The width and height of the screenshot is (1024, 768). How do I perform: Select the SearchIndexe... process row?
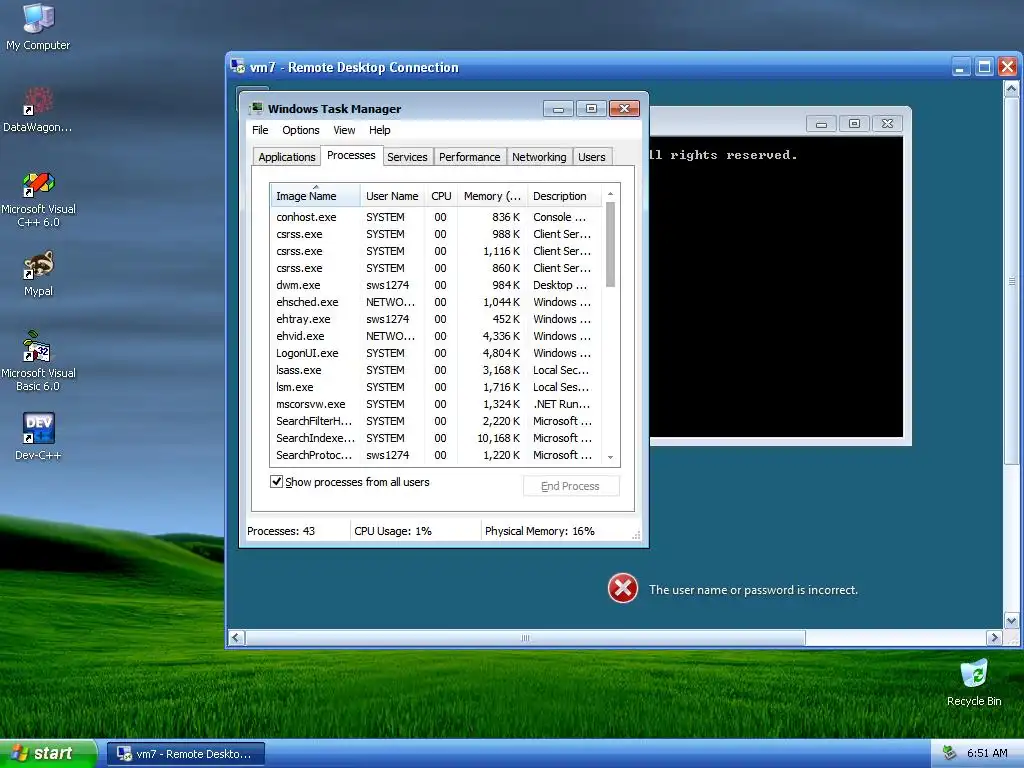[x=436, y=438]
